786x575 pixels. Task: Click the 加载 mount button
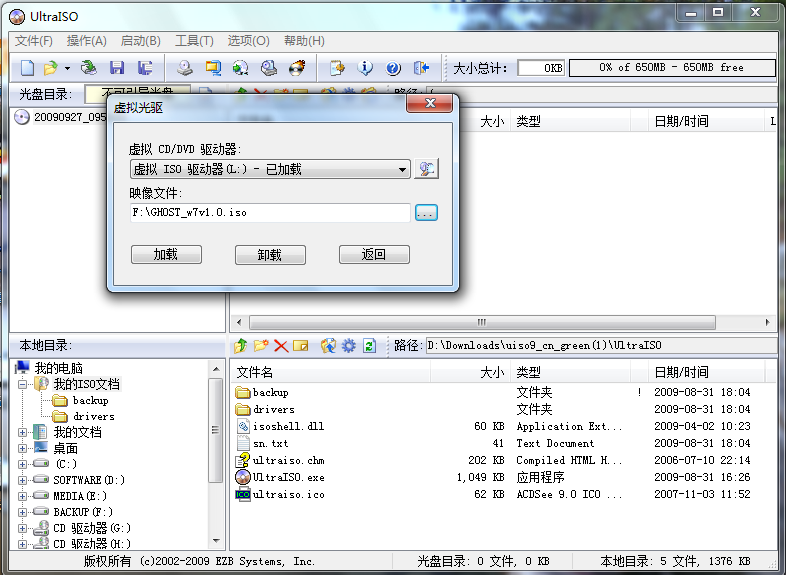click(x=166, y=255)
